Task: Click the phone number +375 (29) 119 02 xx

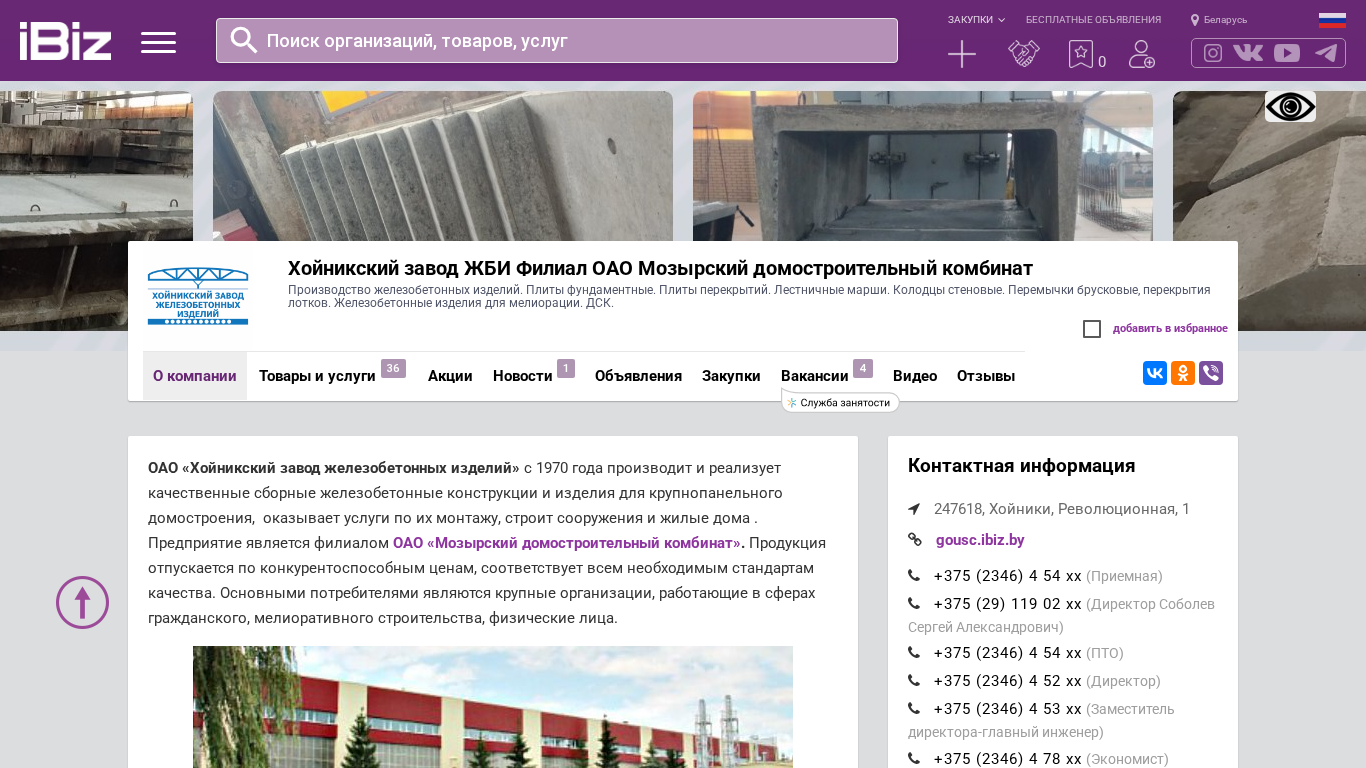Action: point(1008,604)
